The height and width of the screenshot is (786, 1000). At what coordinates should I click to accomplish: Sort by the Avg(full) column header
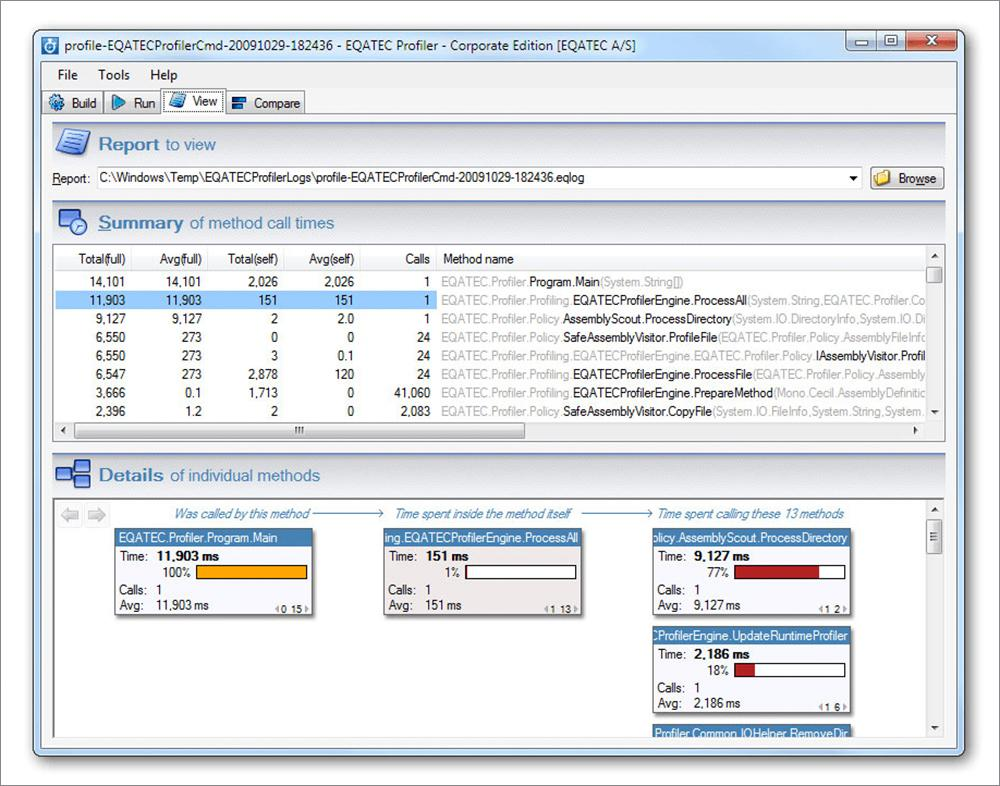(170, 259)
